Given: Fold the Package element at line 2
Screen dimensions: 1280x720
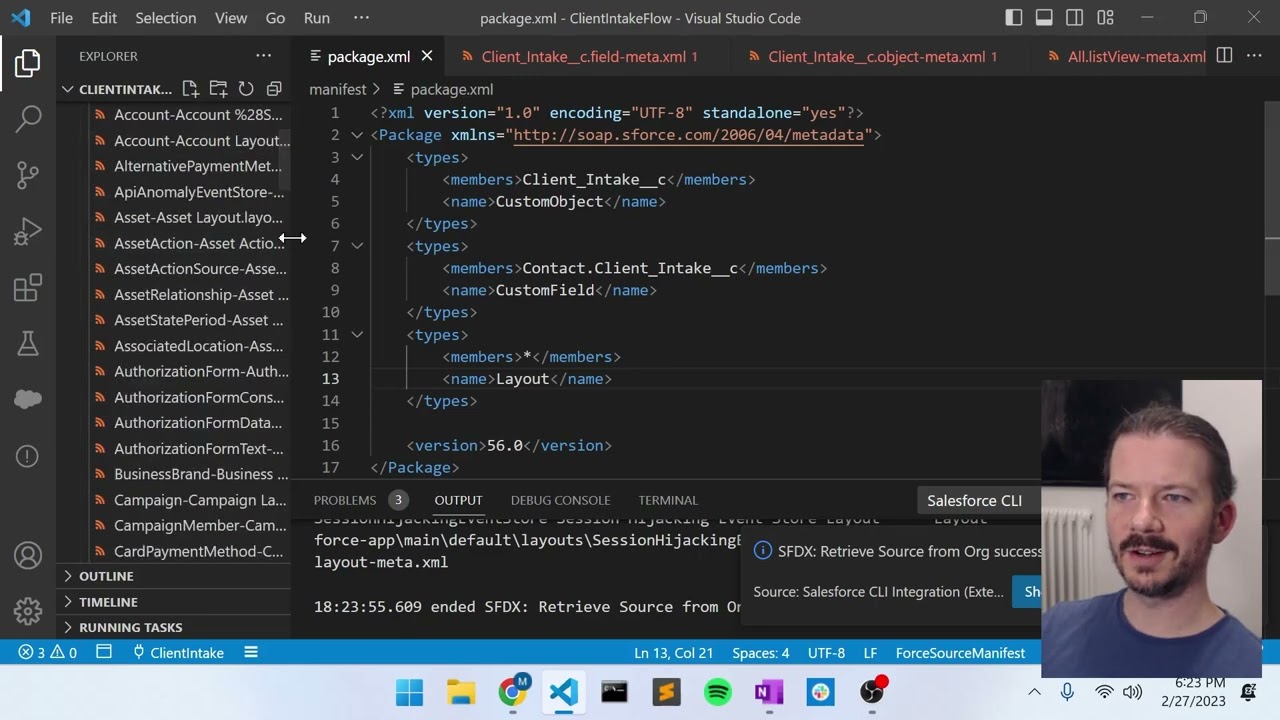Looking at the screenshot, I should pos(357,135).
